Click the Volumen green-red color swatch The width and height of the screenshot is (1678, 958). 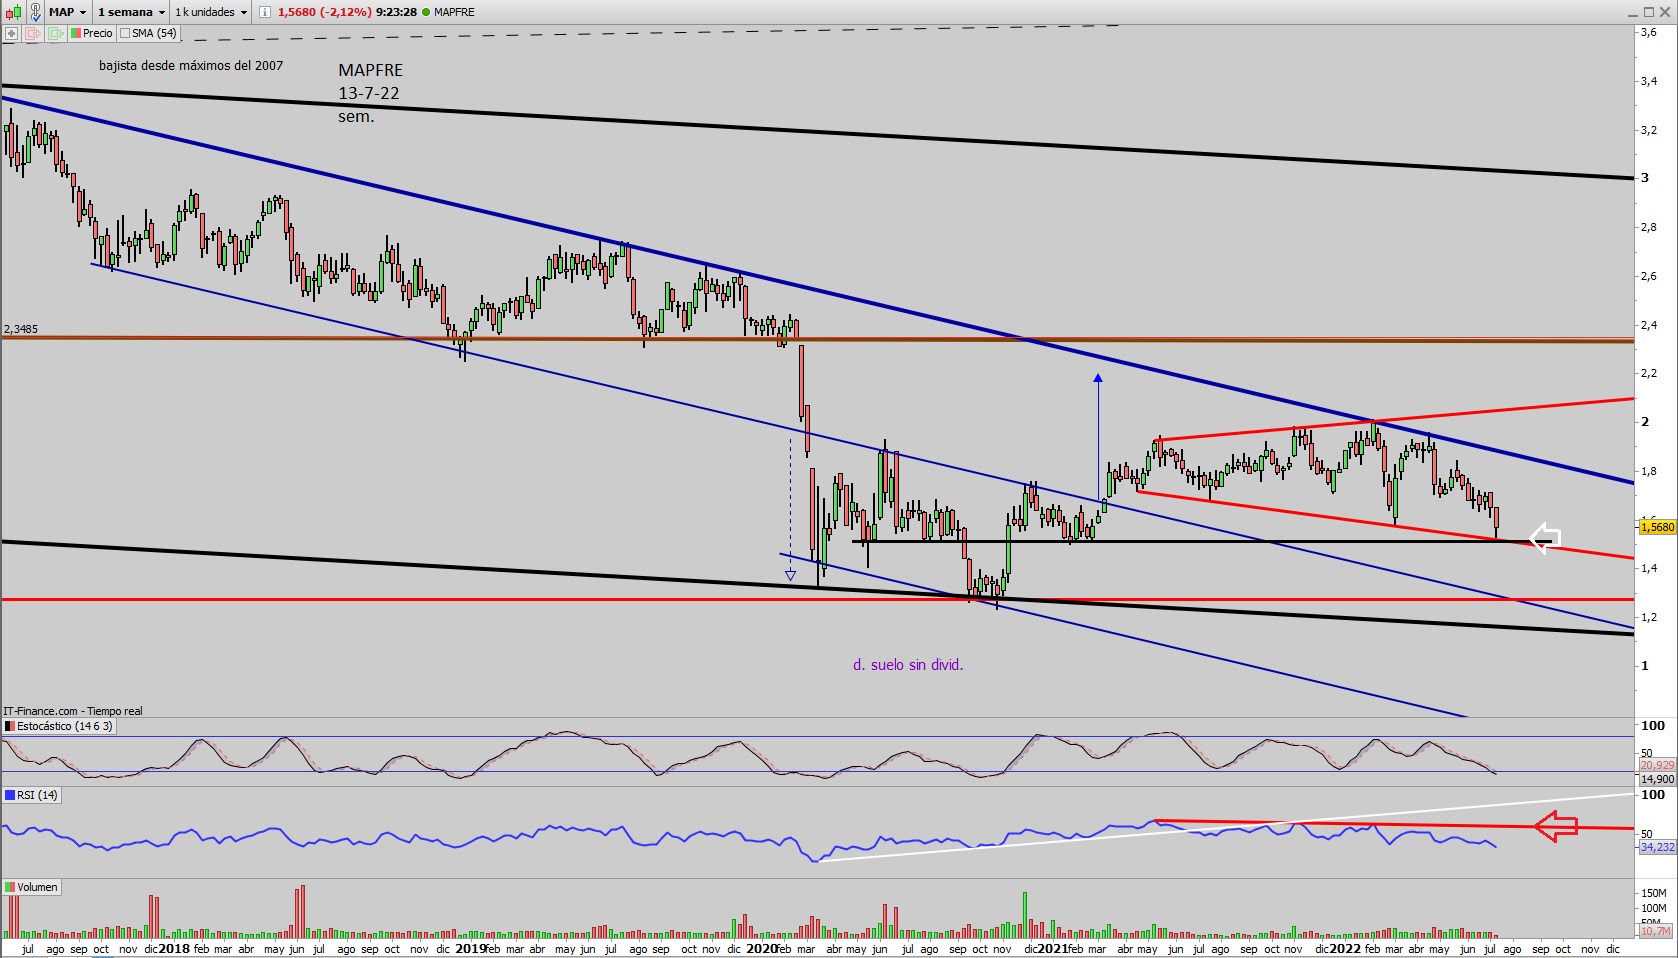click(10, 887)
